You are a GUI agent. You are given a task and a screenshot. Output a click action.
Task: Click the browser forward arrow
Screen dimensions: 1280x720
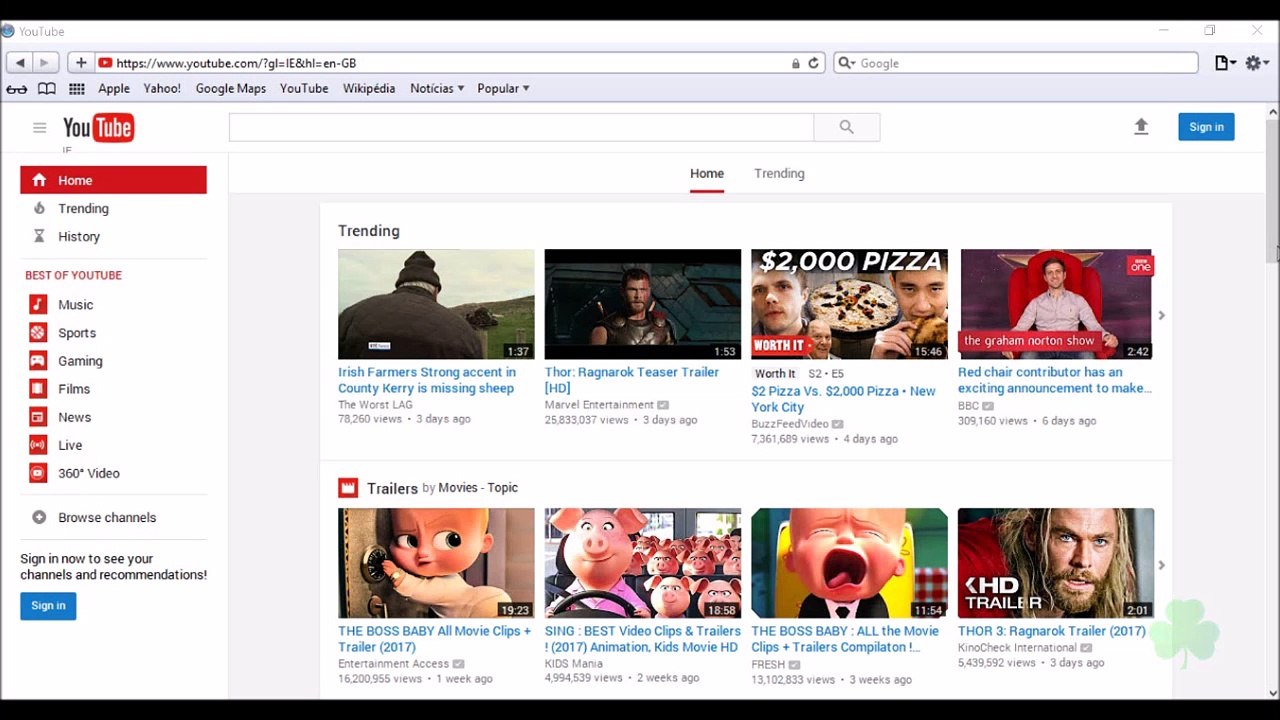pyautogui.click(x=43, y=63)
